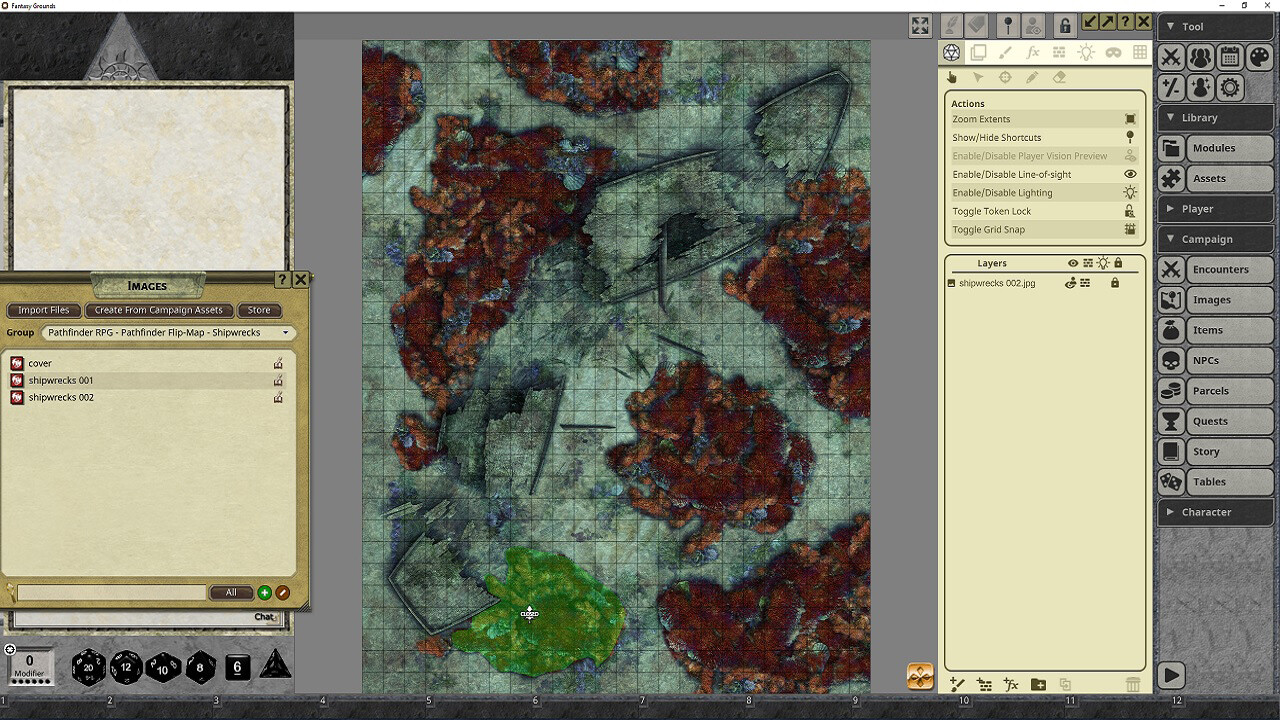
Task: Switch to the lighting effects tab on map toolbar
Action: click(1086, 52)
